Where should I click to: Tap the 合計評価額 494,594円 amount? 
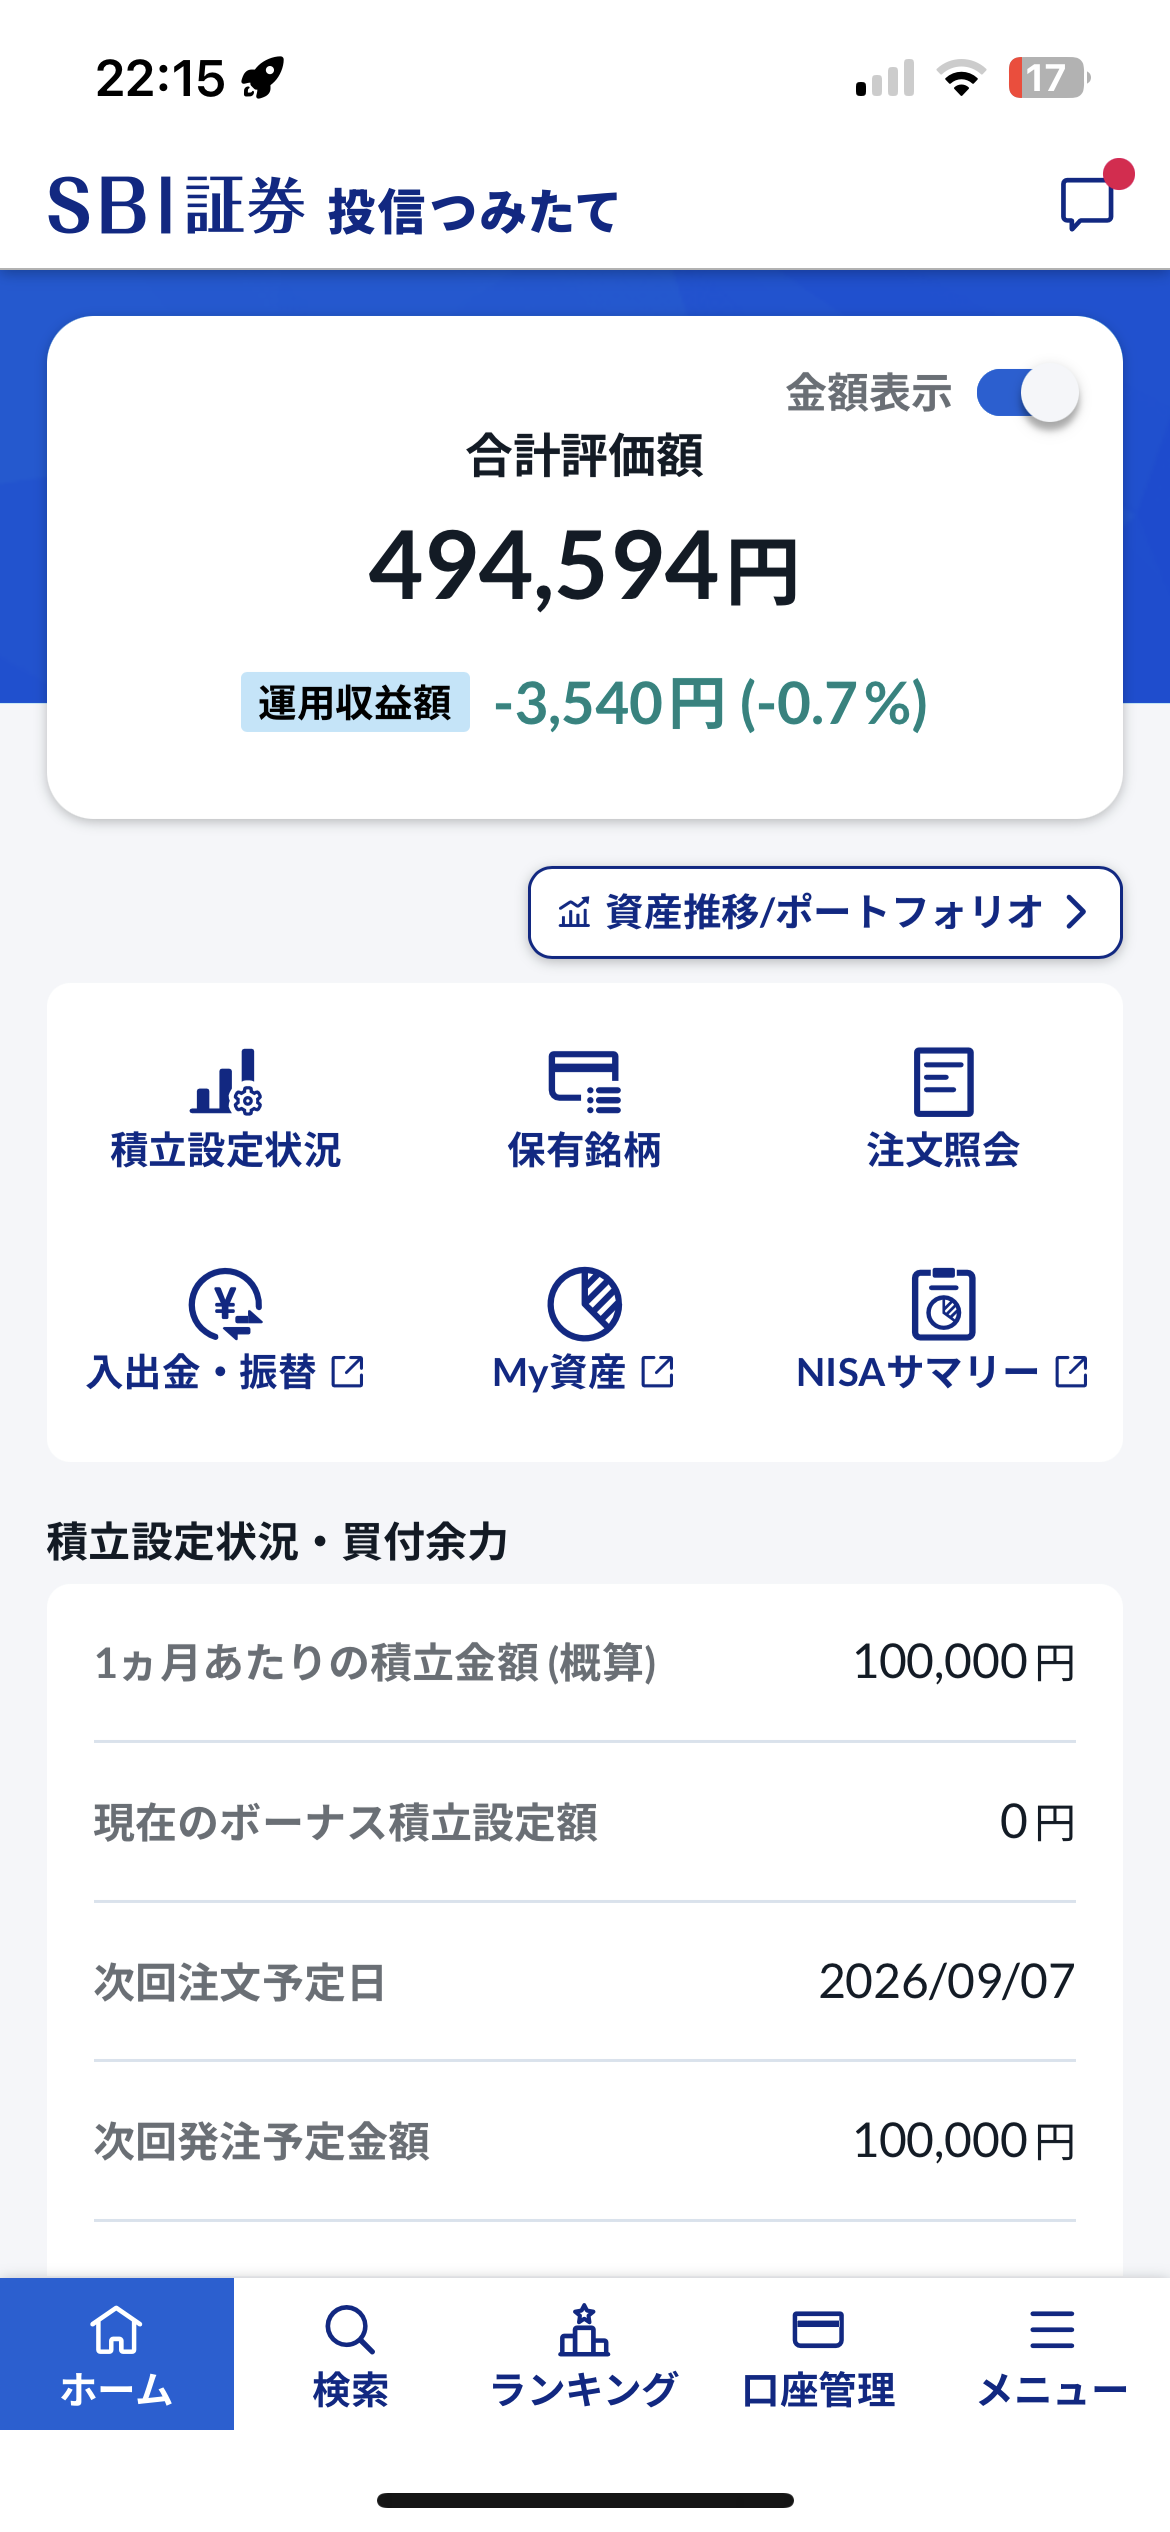pos(585,566)
